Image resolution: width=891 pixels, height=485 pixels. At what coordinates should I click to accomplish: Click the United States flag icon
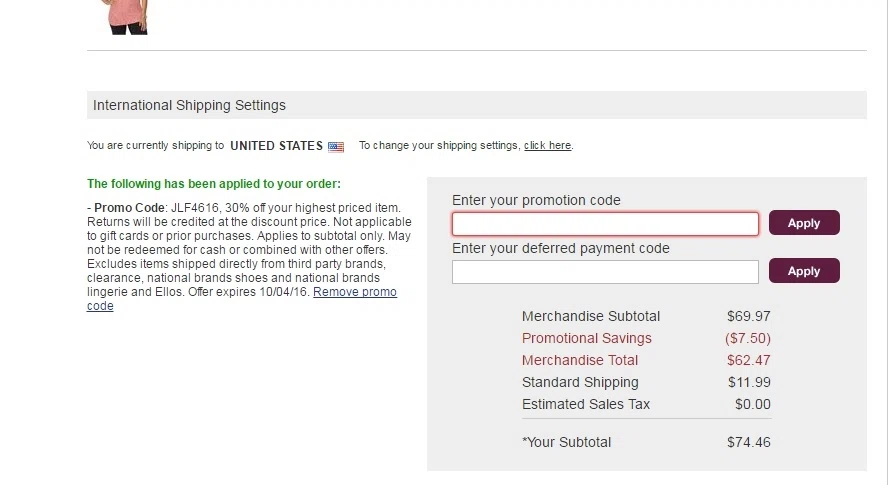[336, 147]
